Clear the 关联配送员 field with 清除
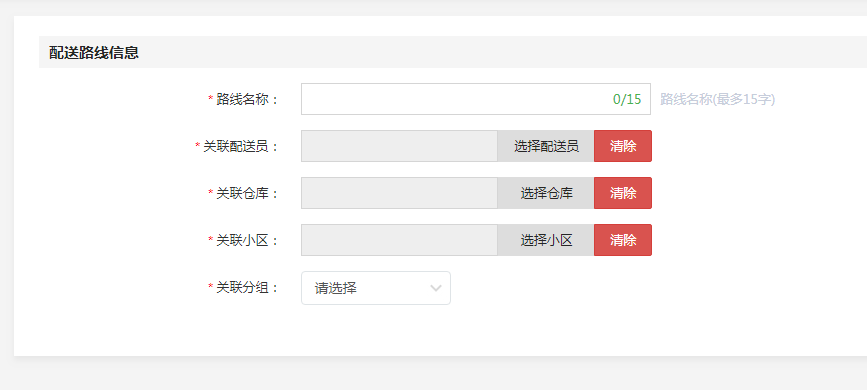This screenshot has height=390, width=867. click(623, 146)
